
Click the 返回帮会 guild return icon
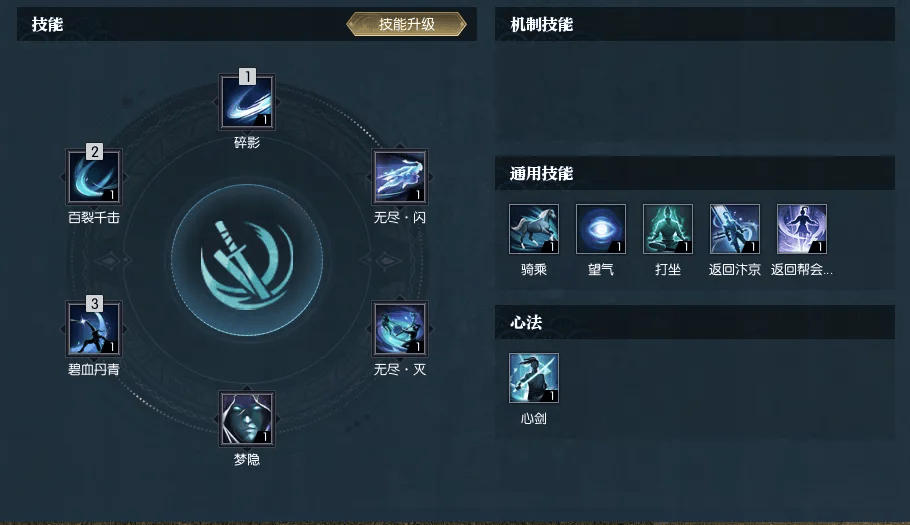click(802, 229)
